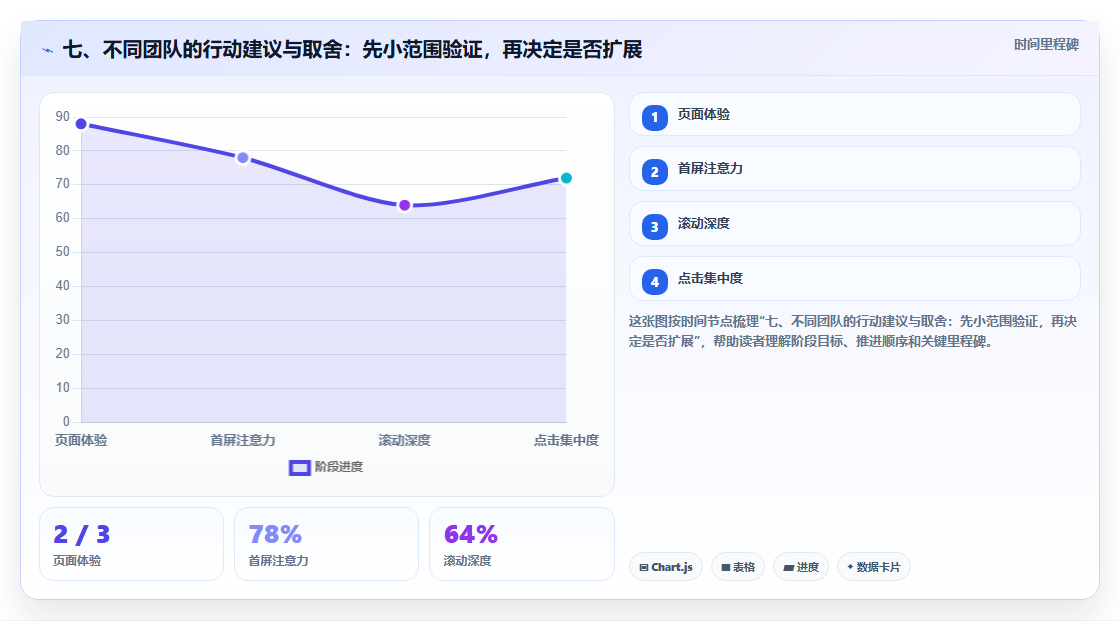Viewport: 1120px width, 621px height.
Task: Click the lightning icon beside the title
Action: (48, 51)
